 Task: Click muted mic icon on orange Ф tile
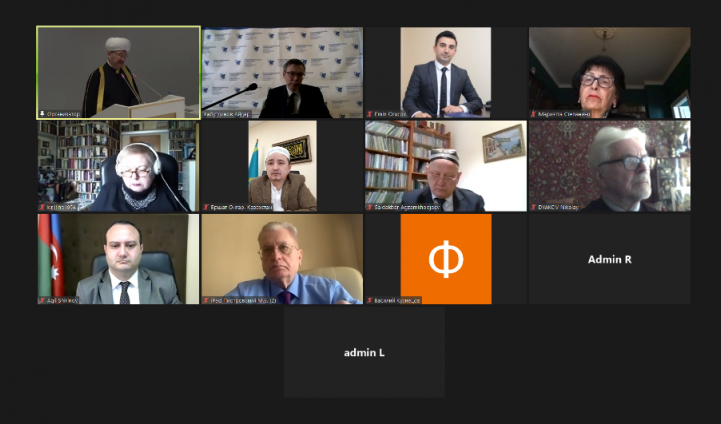pos(370,300)
